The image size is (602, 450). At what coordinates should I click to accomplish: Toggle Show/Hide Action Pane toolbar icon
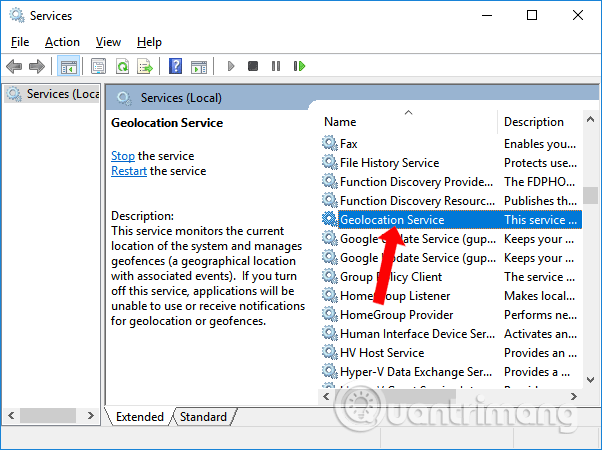[199, 67]
